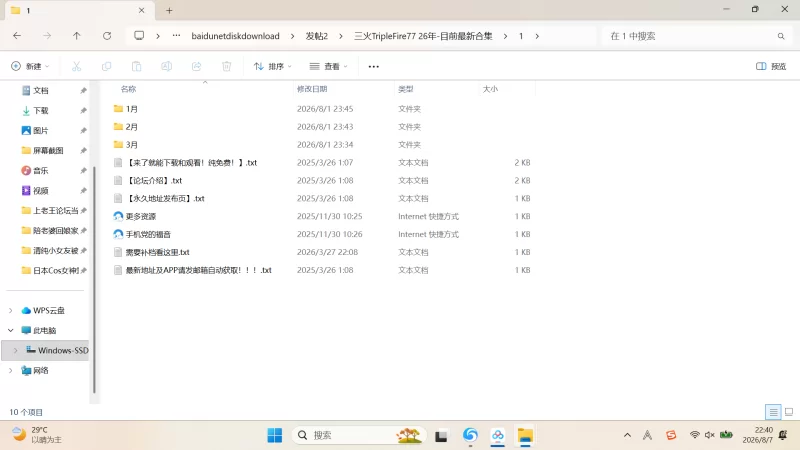Open chevron after baidunetdiskdownload breadcrumb
Viewport: 800px width, 450px height.
[x=292, y=36]
